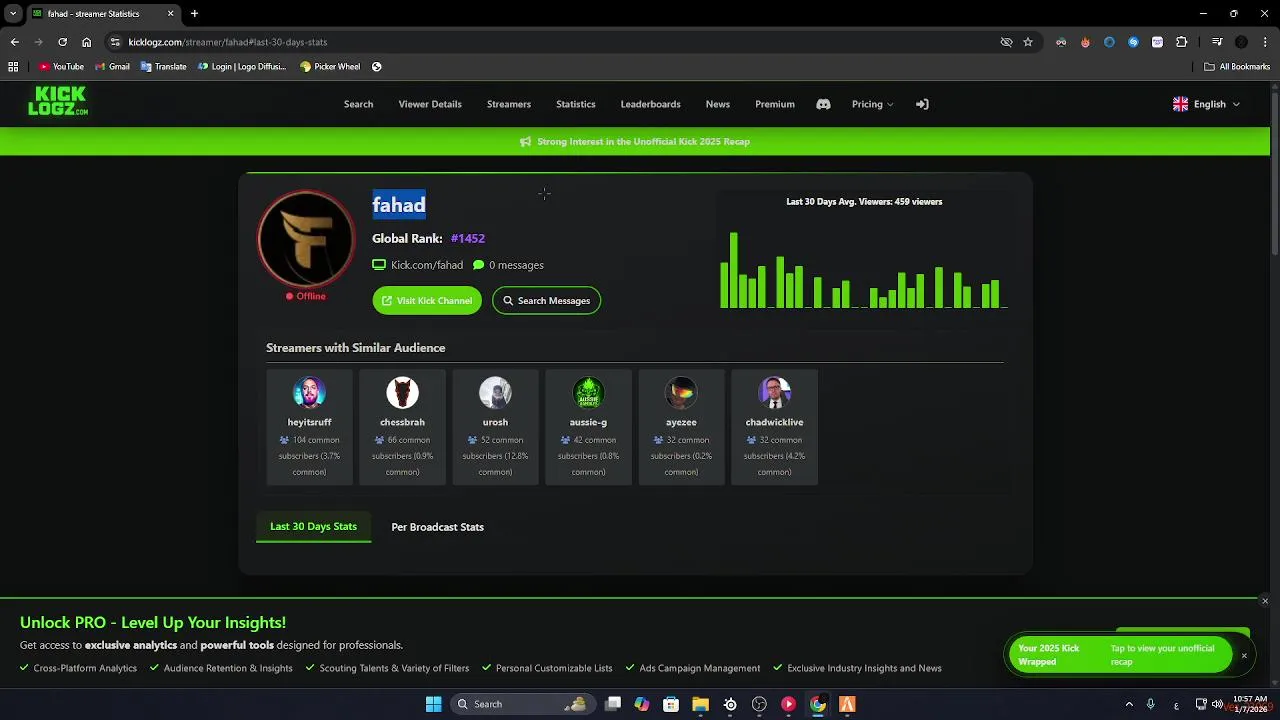Open YouTube bookmark
This screenshot has width=1280, height=720.
coord(61,67)
